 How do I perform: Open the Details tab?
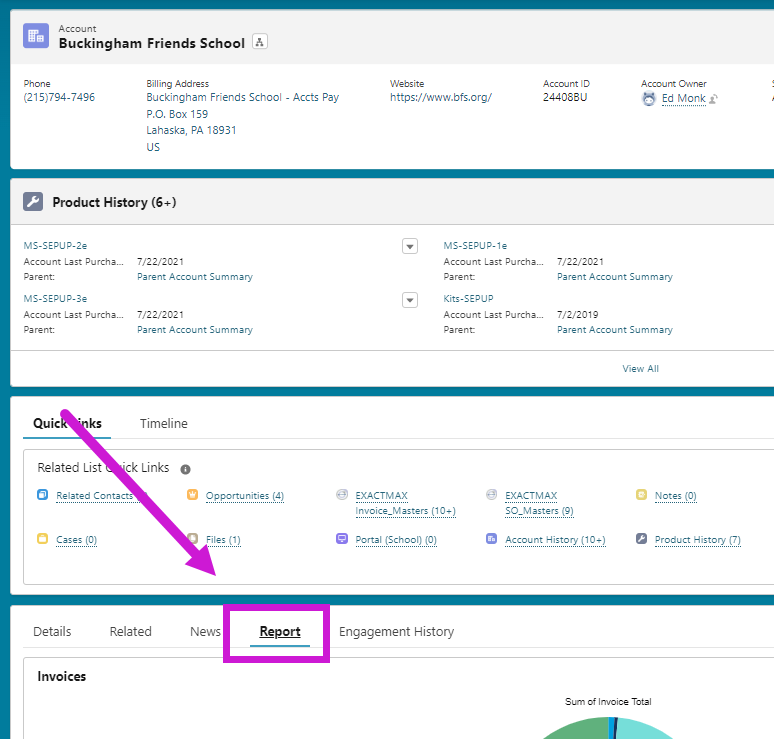(x=52, y=631)
